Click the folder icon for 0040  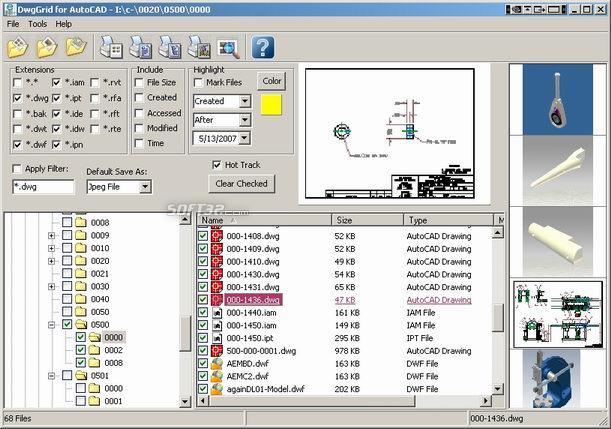coord(81,299)
